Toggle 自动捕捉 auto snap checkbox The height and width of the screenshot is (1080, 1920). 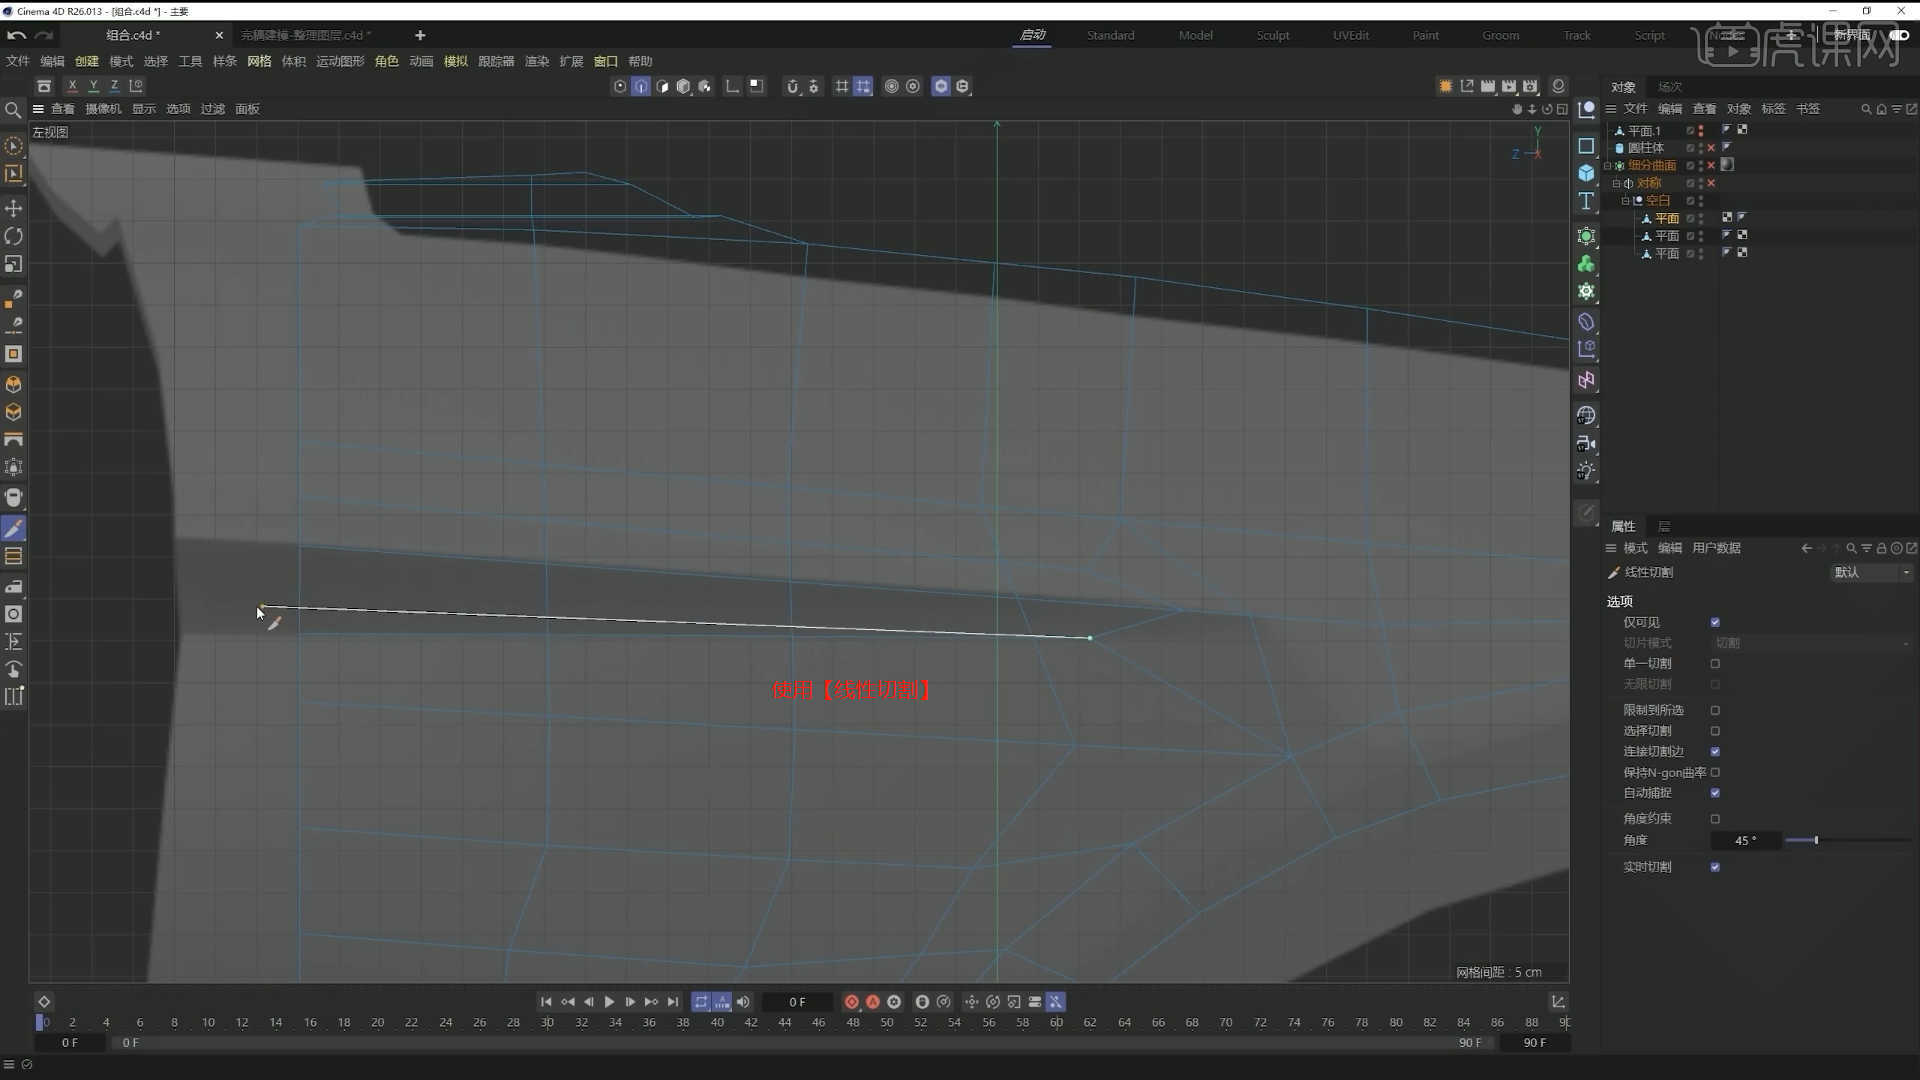[1715, 793]
